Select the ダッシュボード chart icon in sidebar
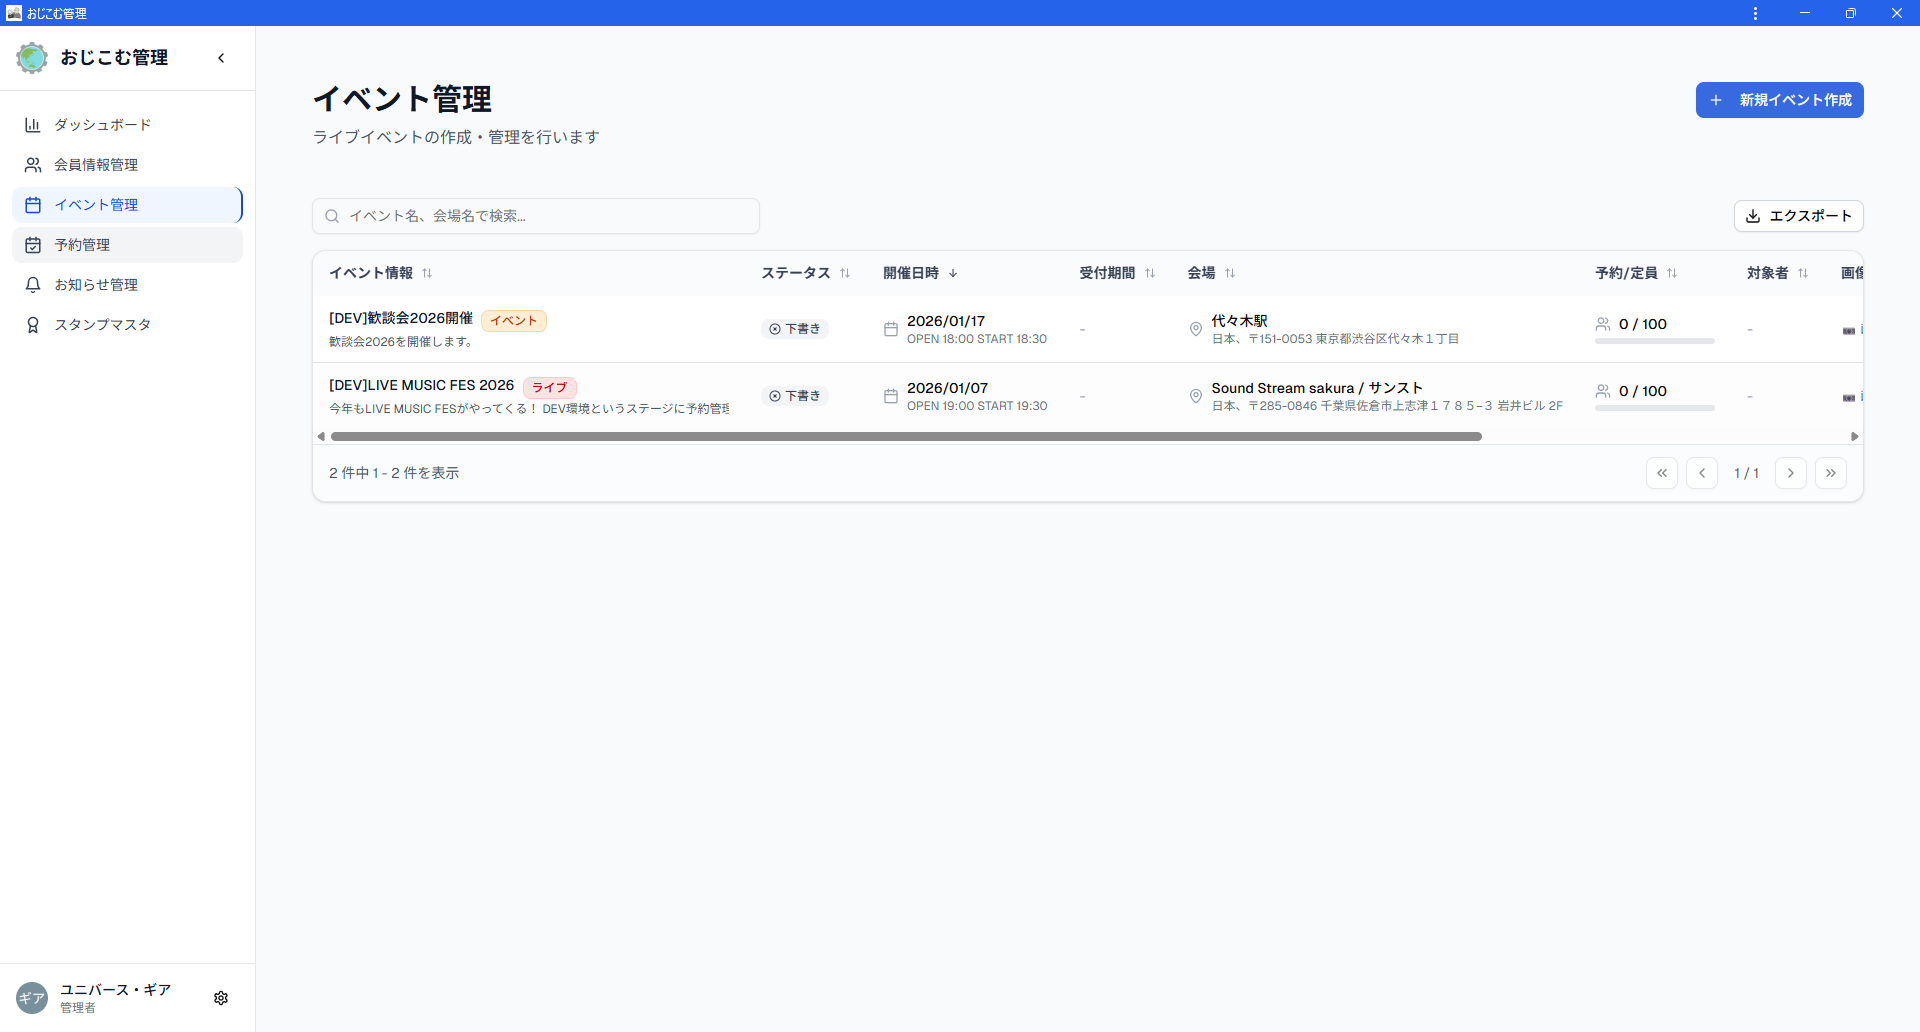 tap(33, 124)
